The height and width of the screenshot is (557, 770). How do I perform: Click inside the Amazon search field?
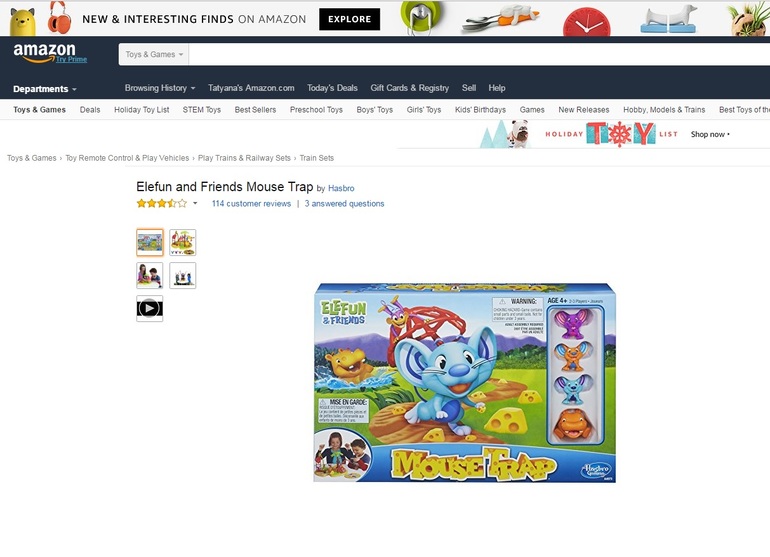tap(479, 55)
